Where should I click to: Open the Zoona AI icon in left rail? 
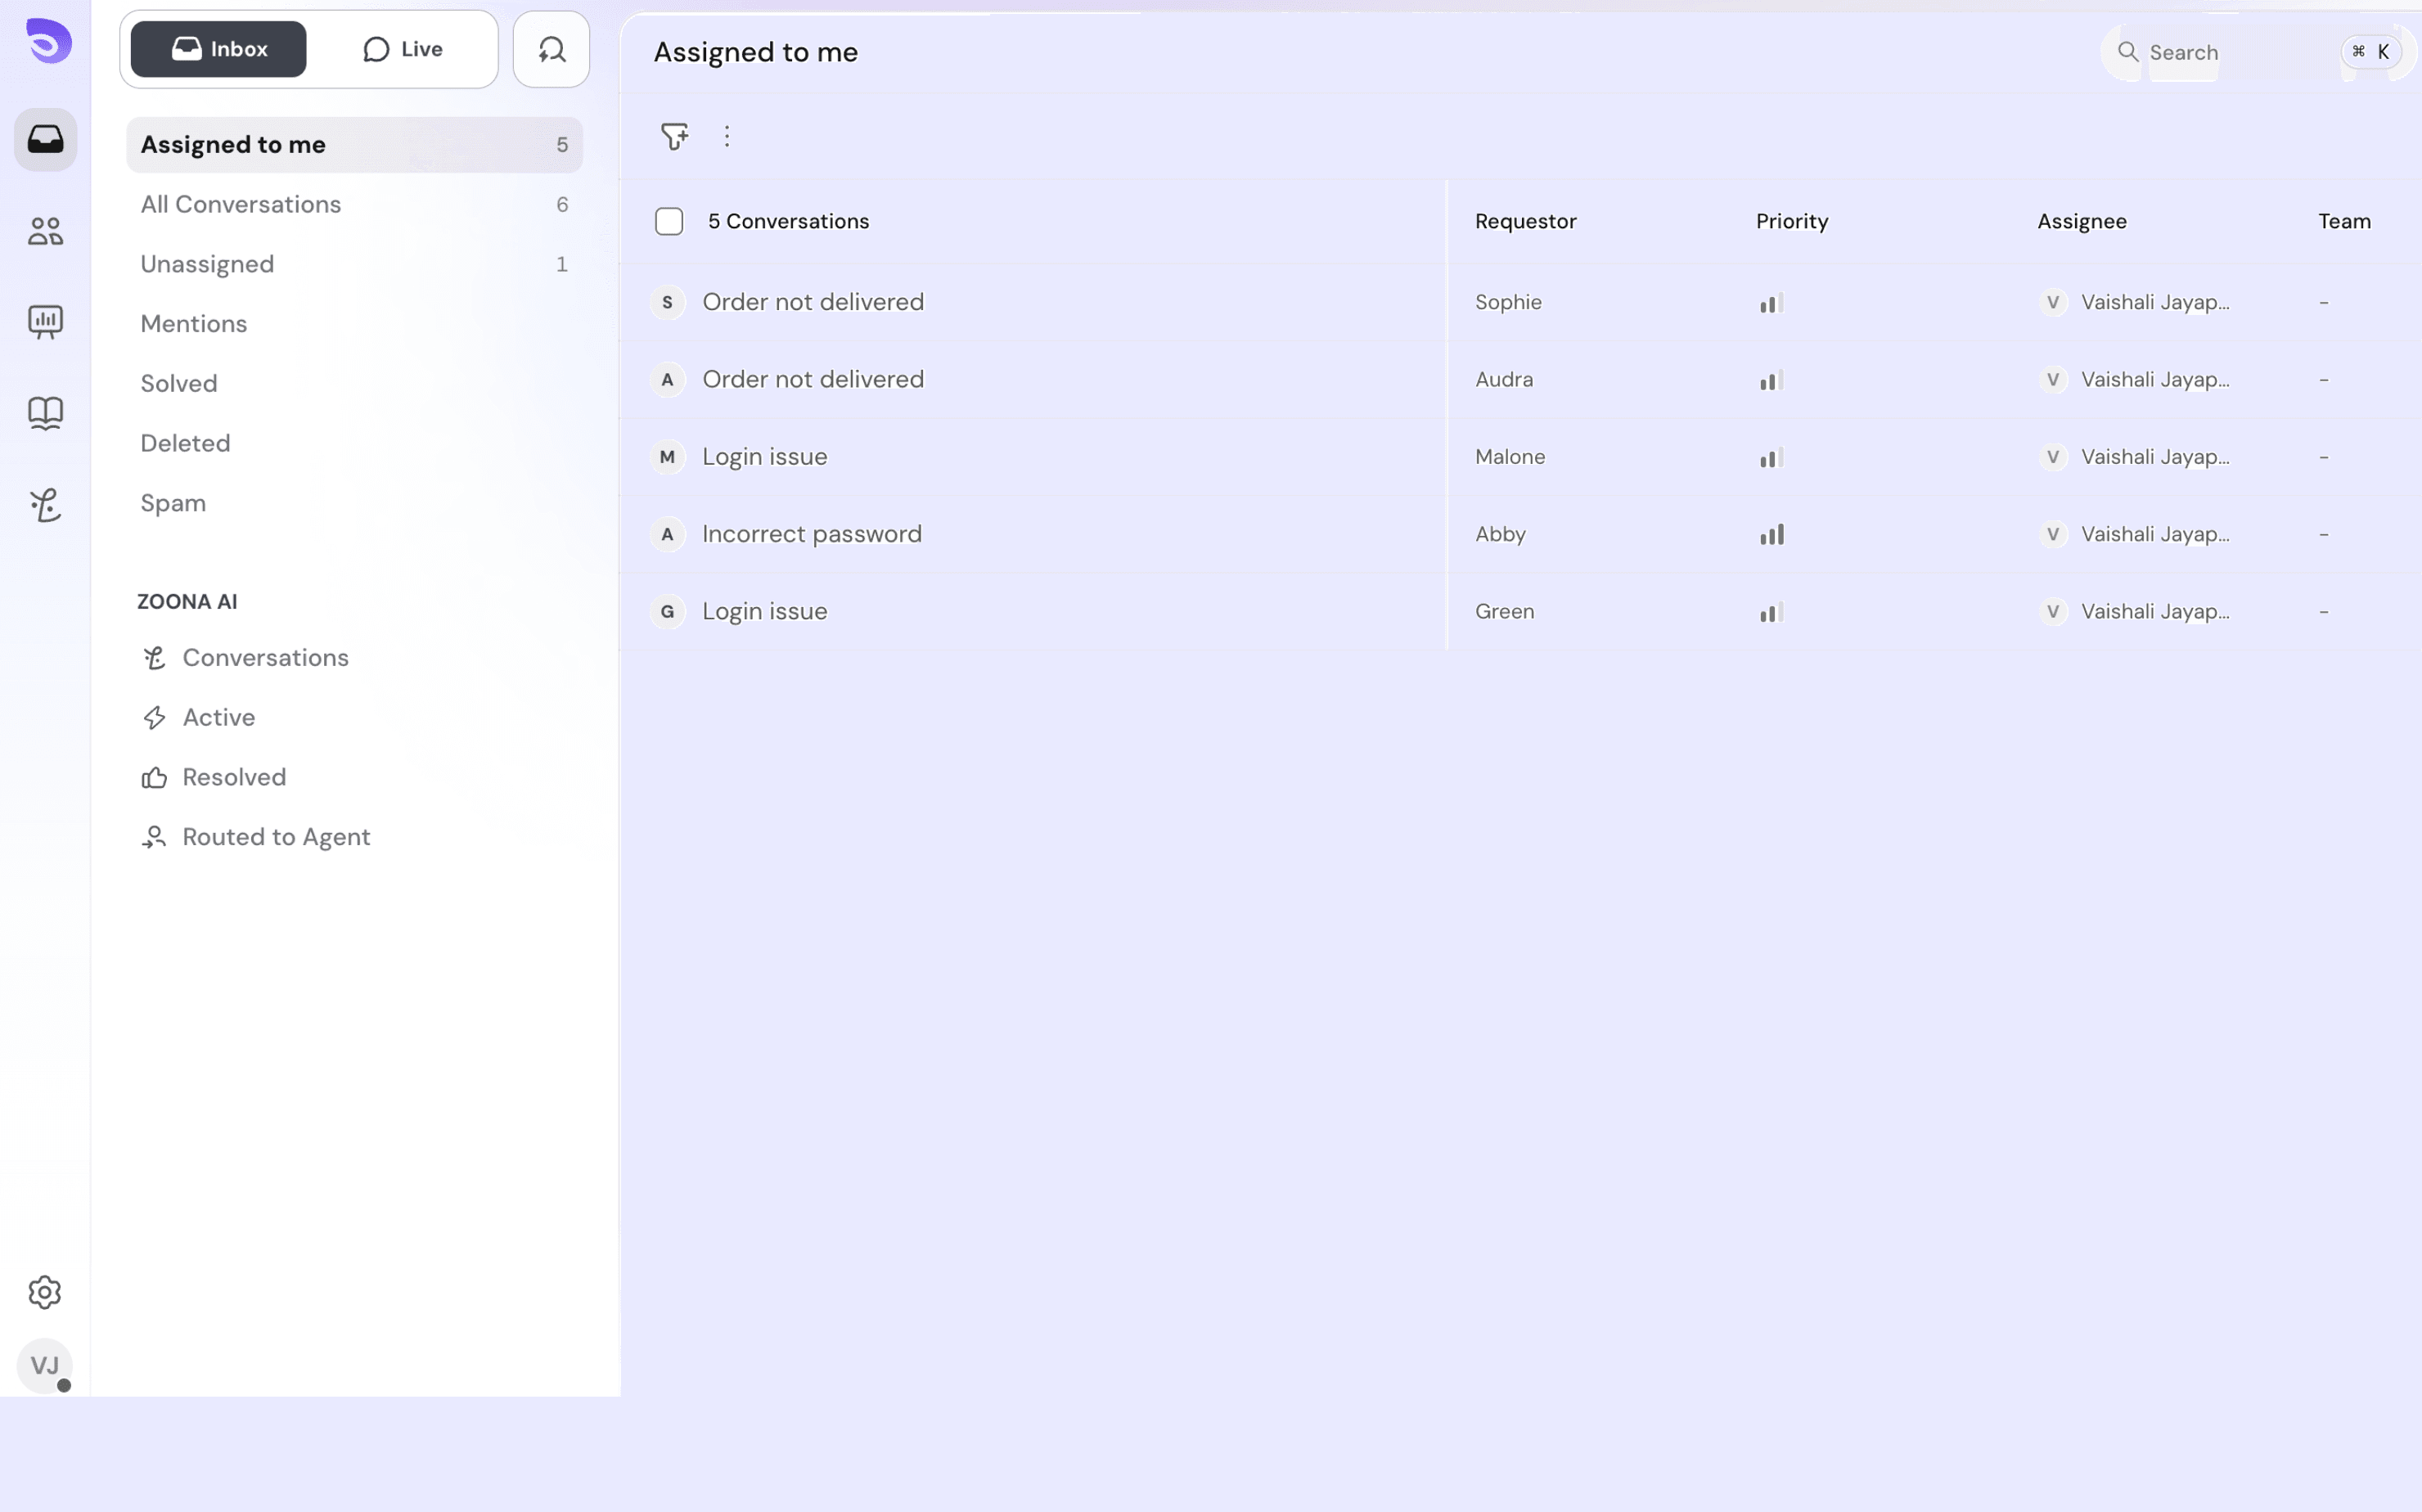45,505
